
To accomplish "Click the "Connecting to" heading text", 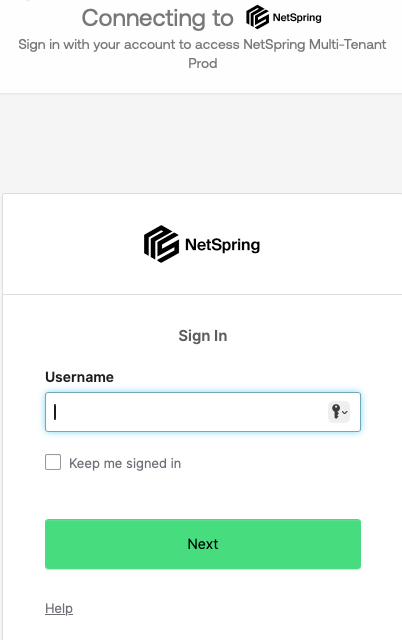I will tap(158, 18).
